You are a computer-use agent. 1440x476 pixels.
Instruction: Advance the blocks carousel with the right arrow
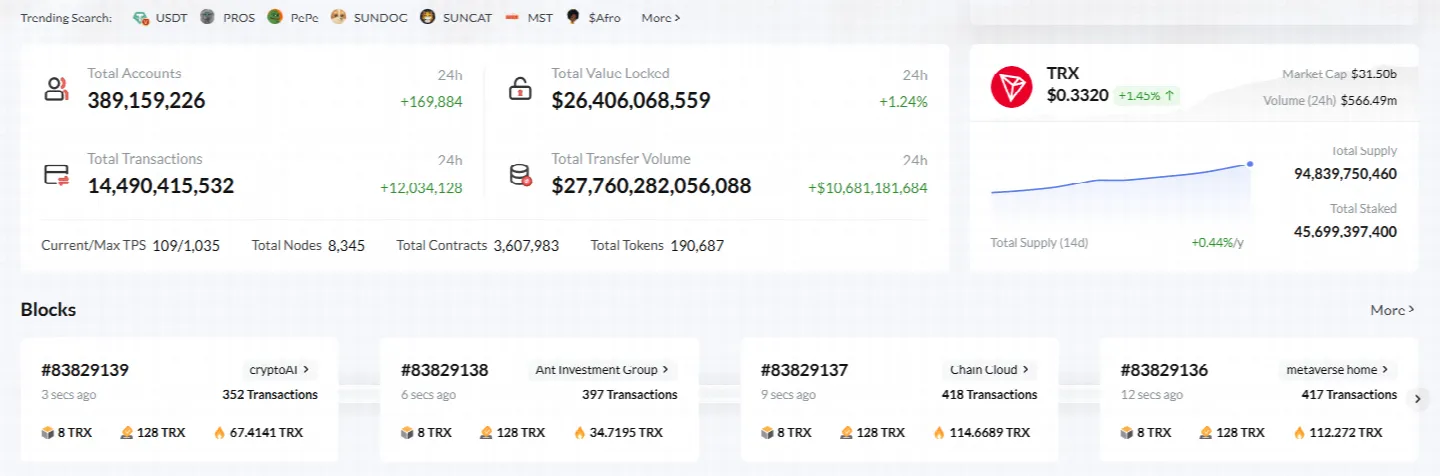click(x=1417, y=399)
